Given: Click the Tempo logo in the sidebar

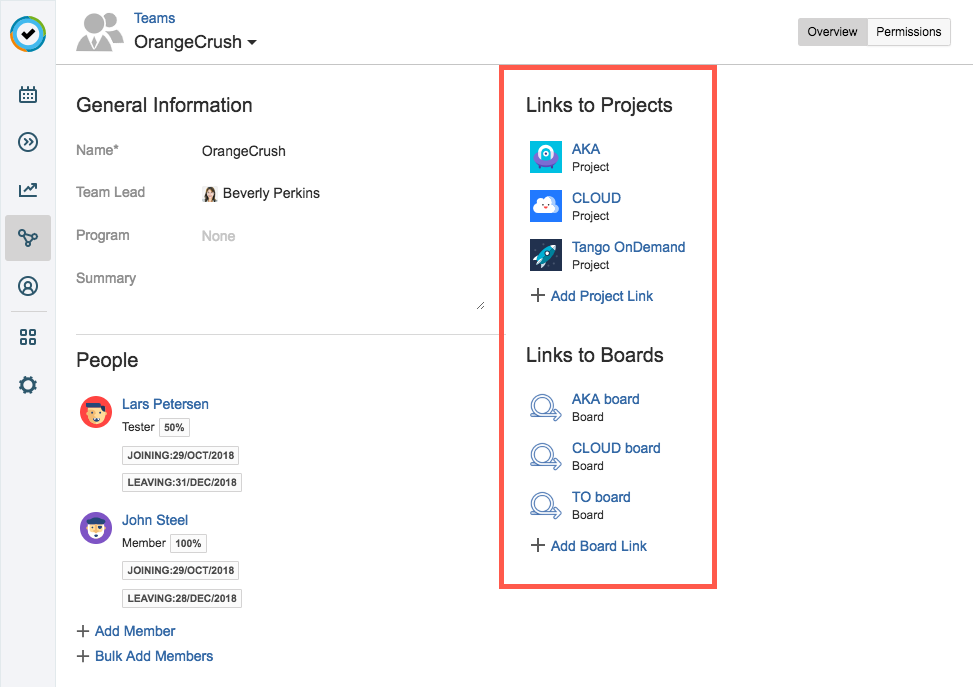Looking at the screenshot, I should click(28, 33).
